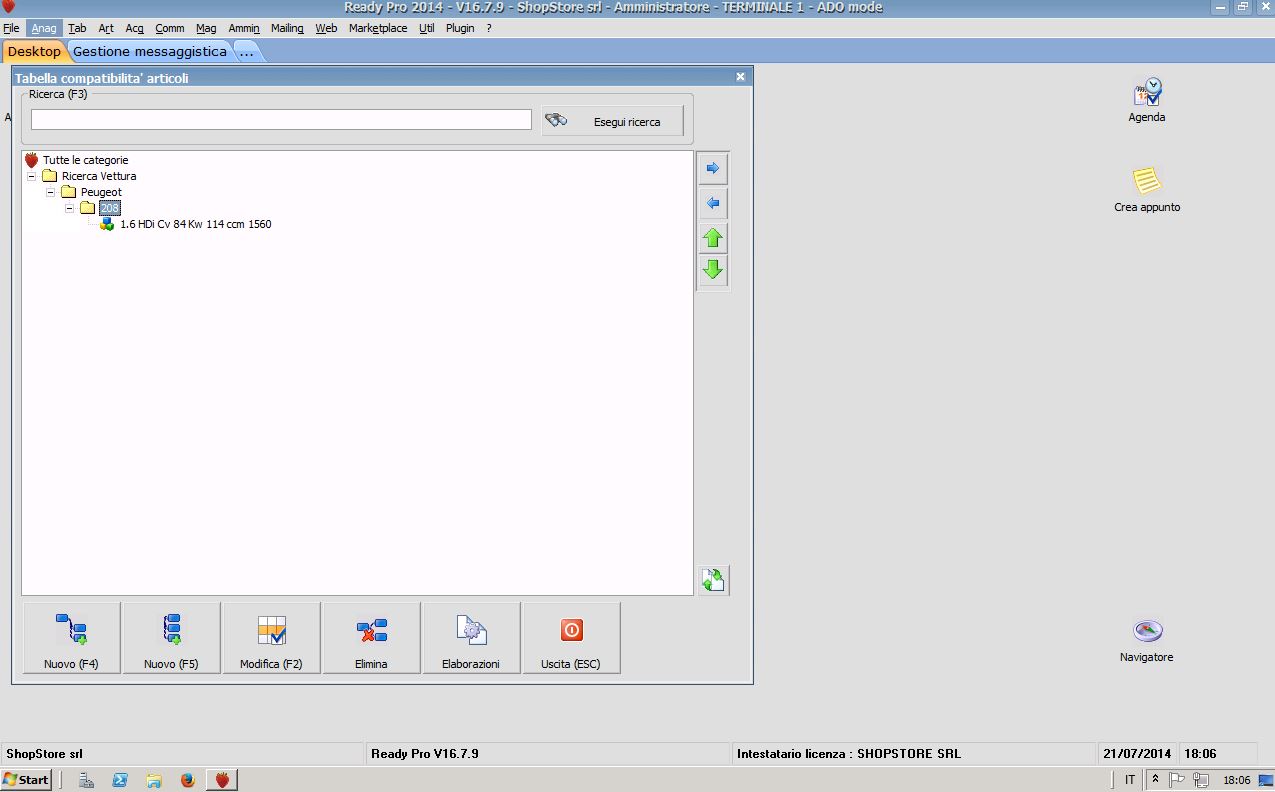The image size is (1275, 792).
Task: Open the Web menu
Action: [x=326, y=28]
